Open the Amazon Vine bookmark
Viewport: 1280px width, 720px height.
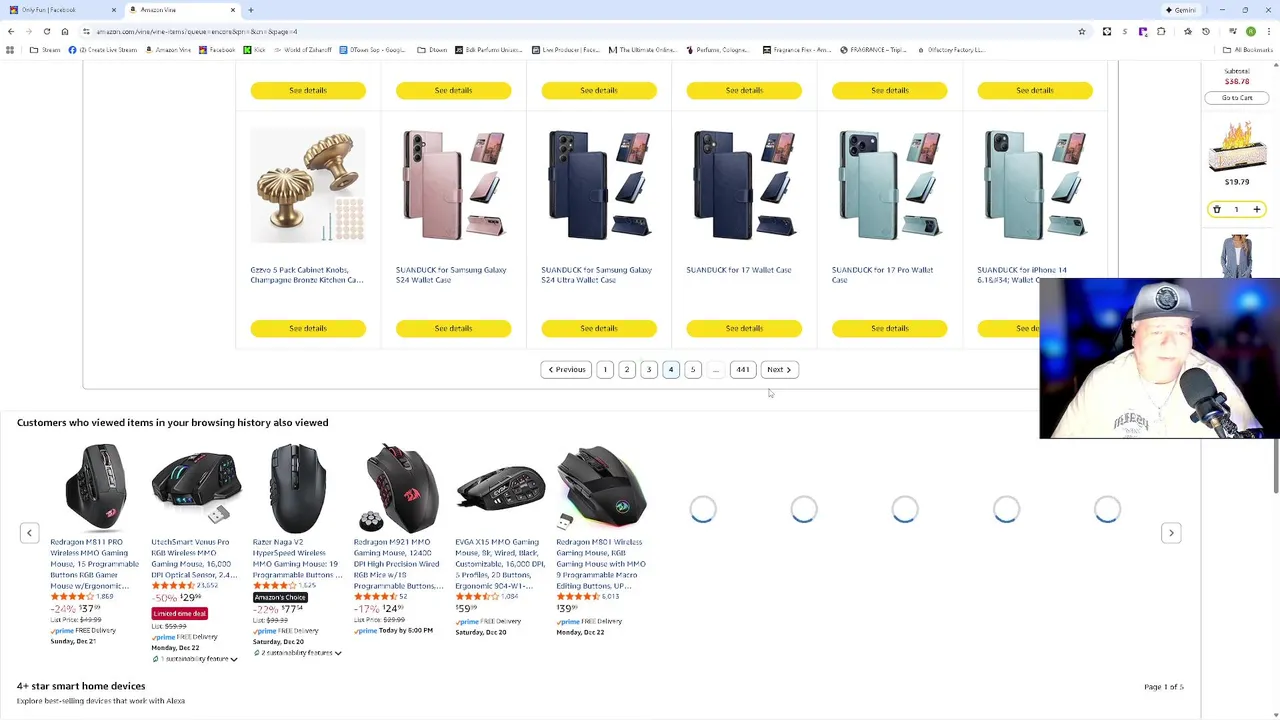pos(167,49)
